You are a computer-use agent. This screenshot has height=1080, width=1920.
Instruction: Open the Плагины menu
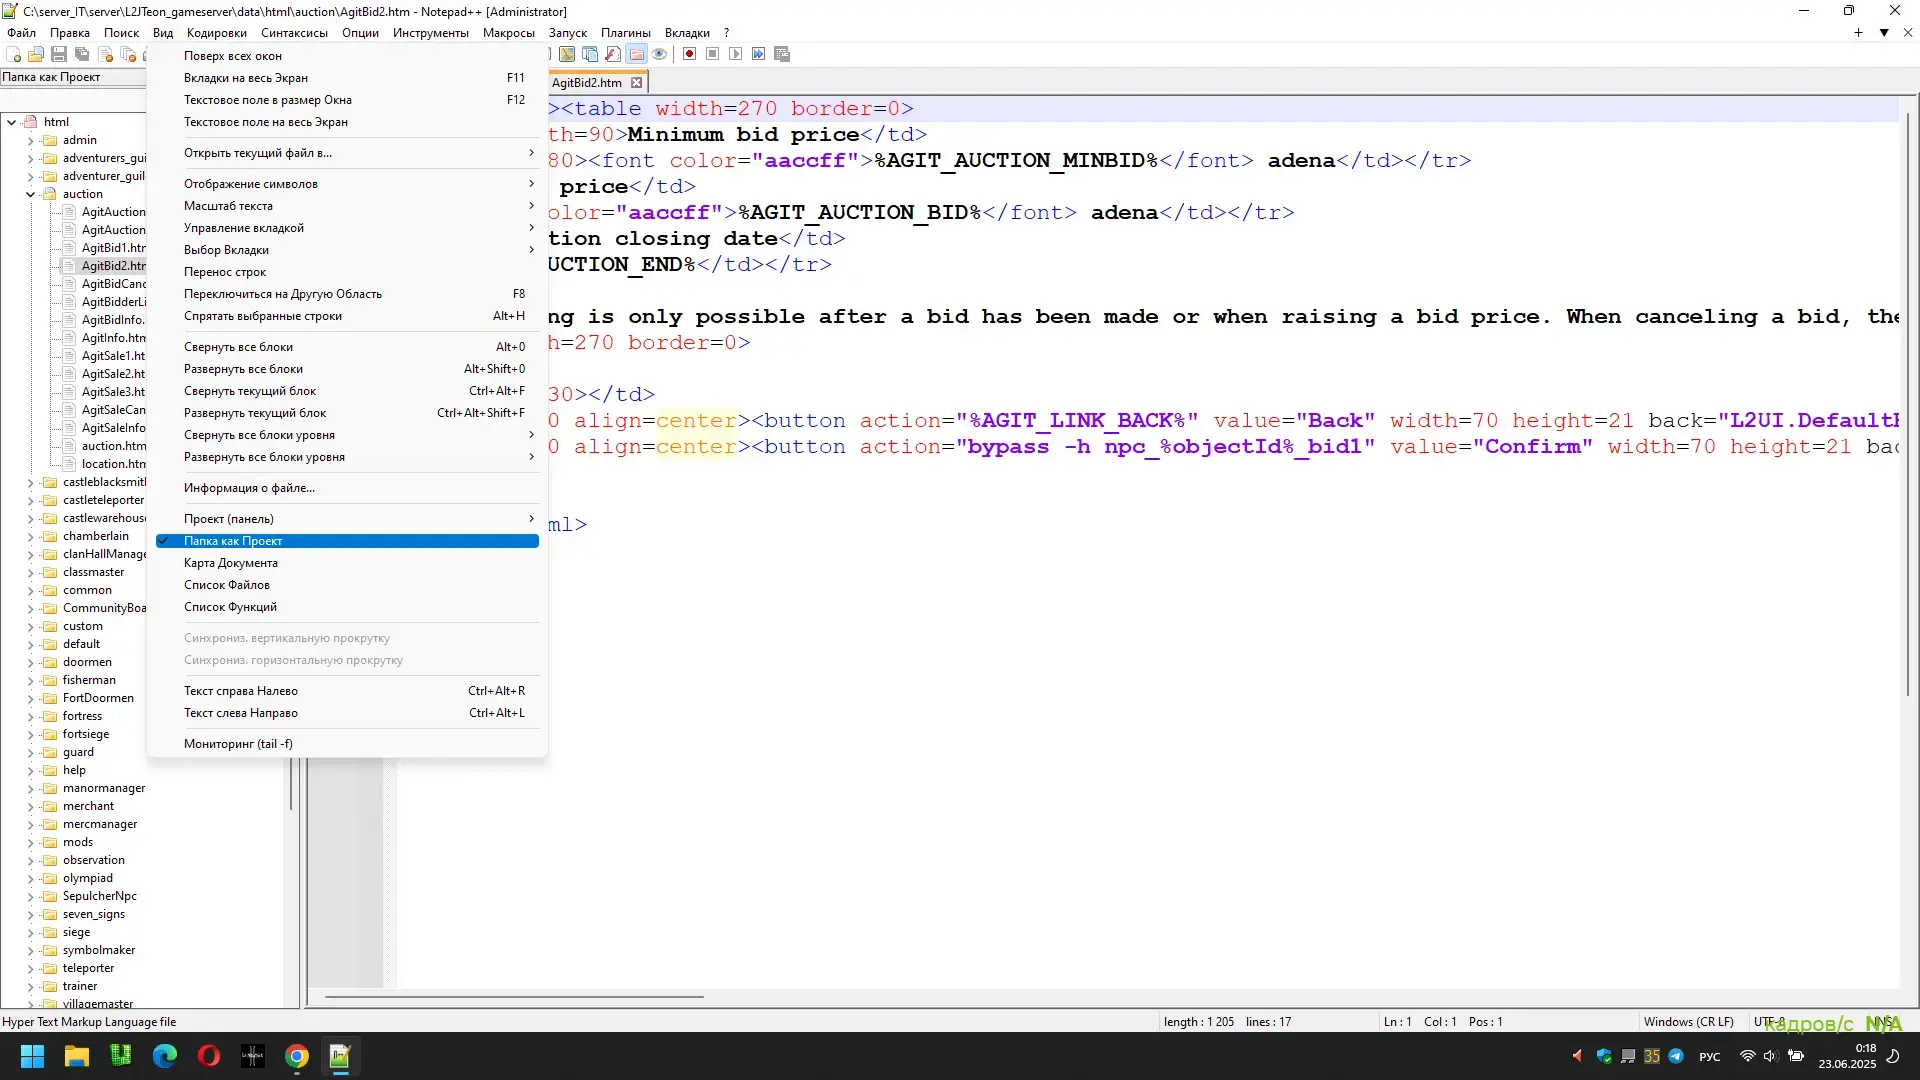[x=625, y=33]
